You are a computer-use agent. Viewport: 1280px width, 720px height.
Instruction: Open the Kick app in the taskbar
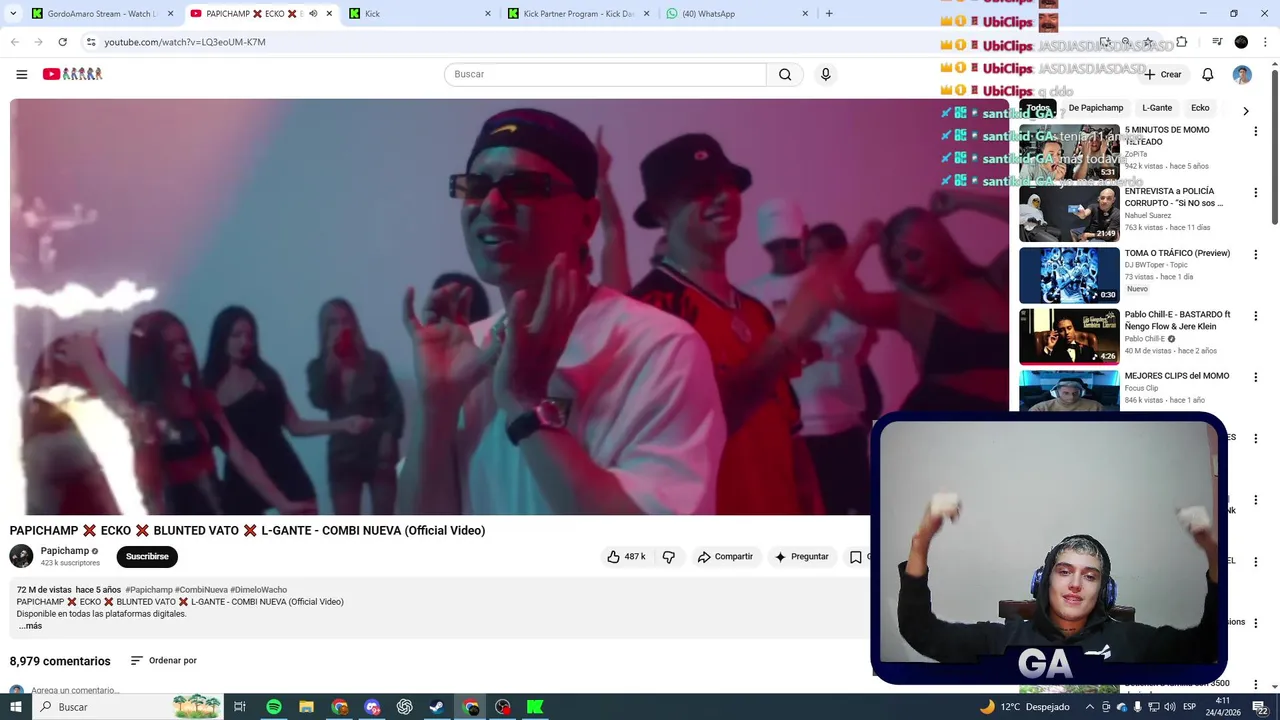535,707
